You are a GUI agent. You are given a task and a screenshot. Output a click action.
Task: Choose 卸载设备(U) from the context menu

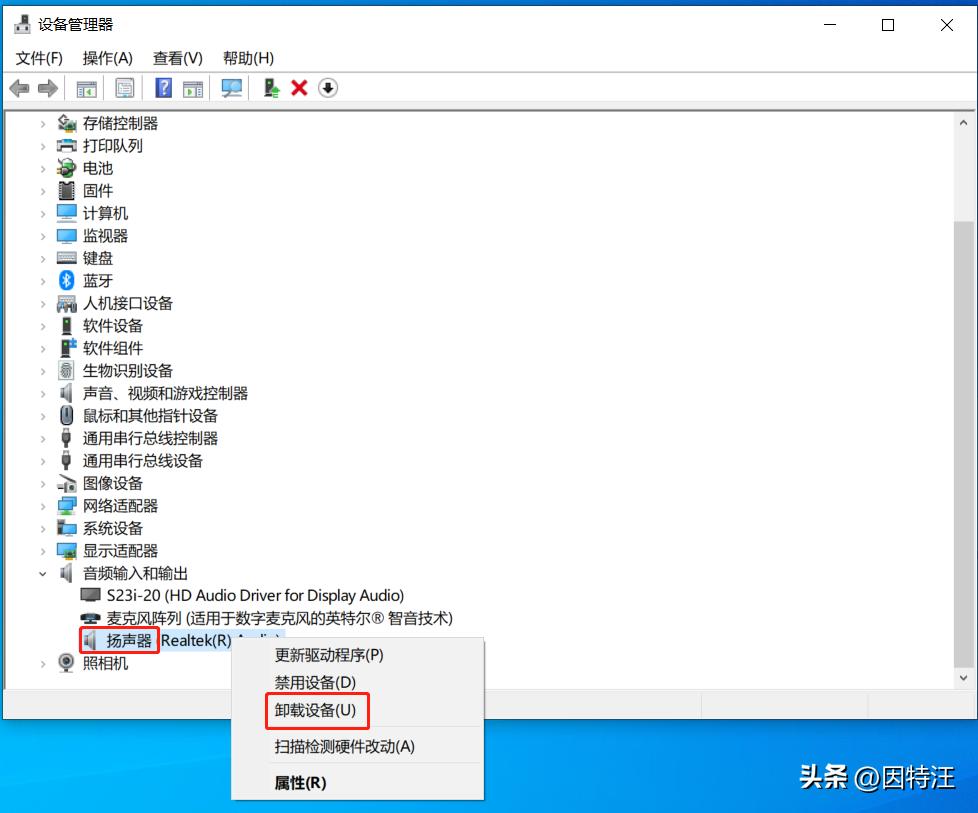click(x=317, y=711)
